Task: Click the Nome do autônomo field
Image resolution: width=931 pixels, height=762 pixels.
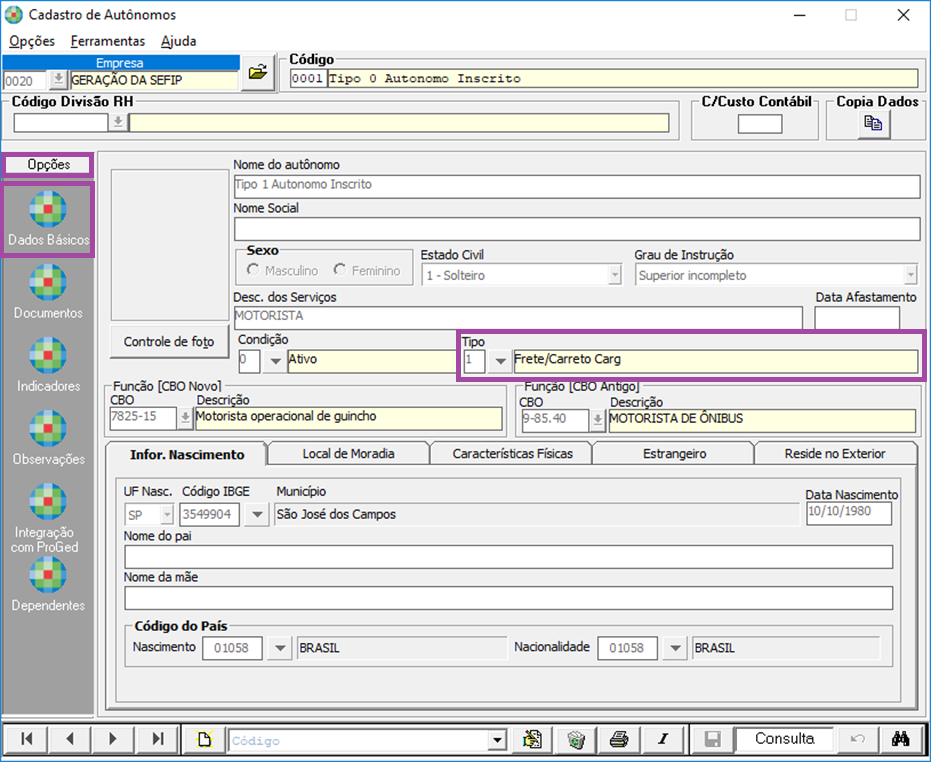Action: (577, 186)
